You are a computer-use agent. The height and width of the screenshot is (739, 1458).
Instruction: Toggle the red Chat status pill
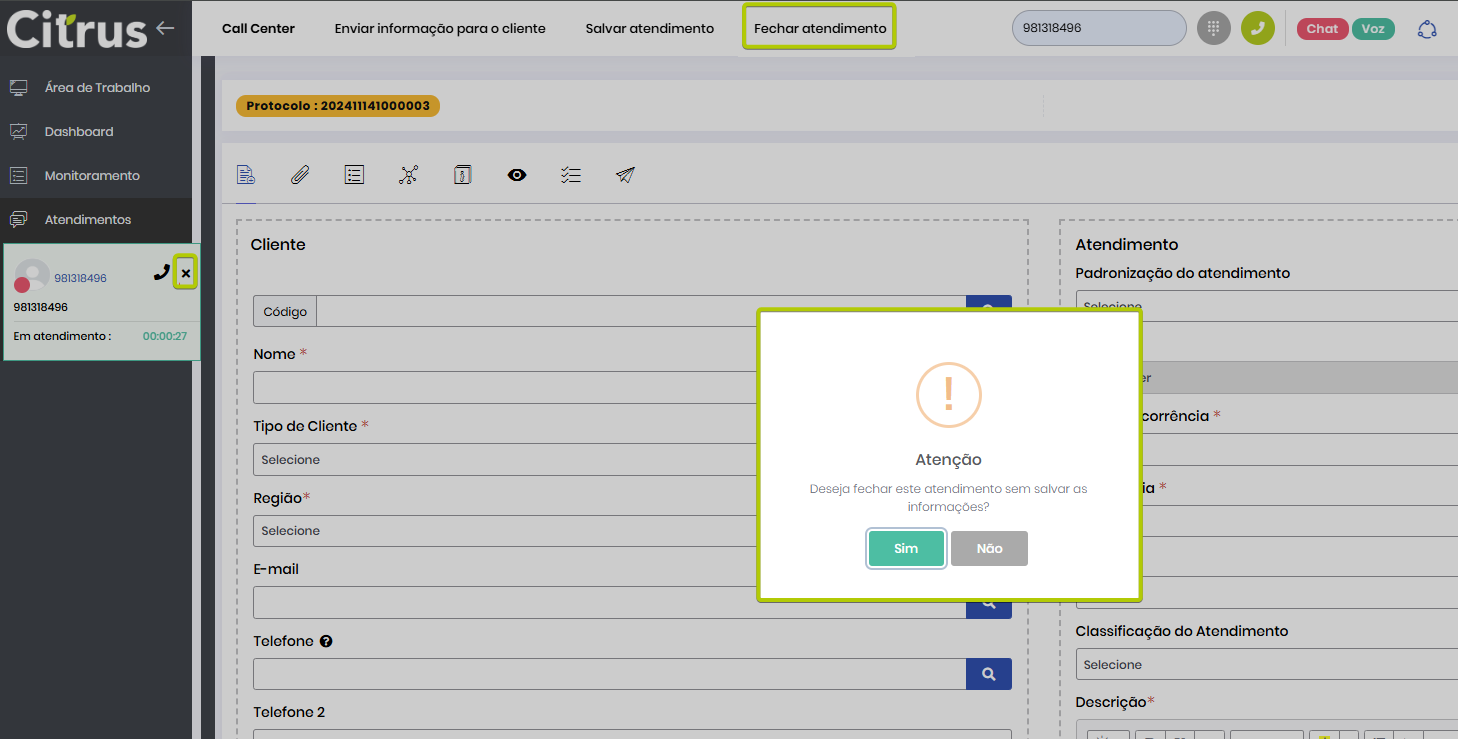[1321, 29]
